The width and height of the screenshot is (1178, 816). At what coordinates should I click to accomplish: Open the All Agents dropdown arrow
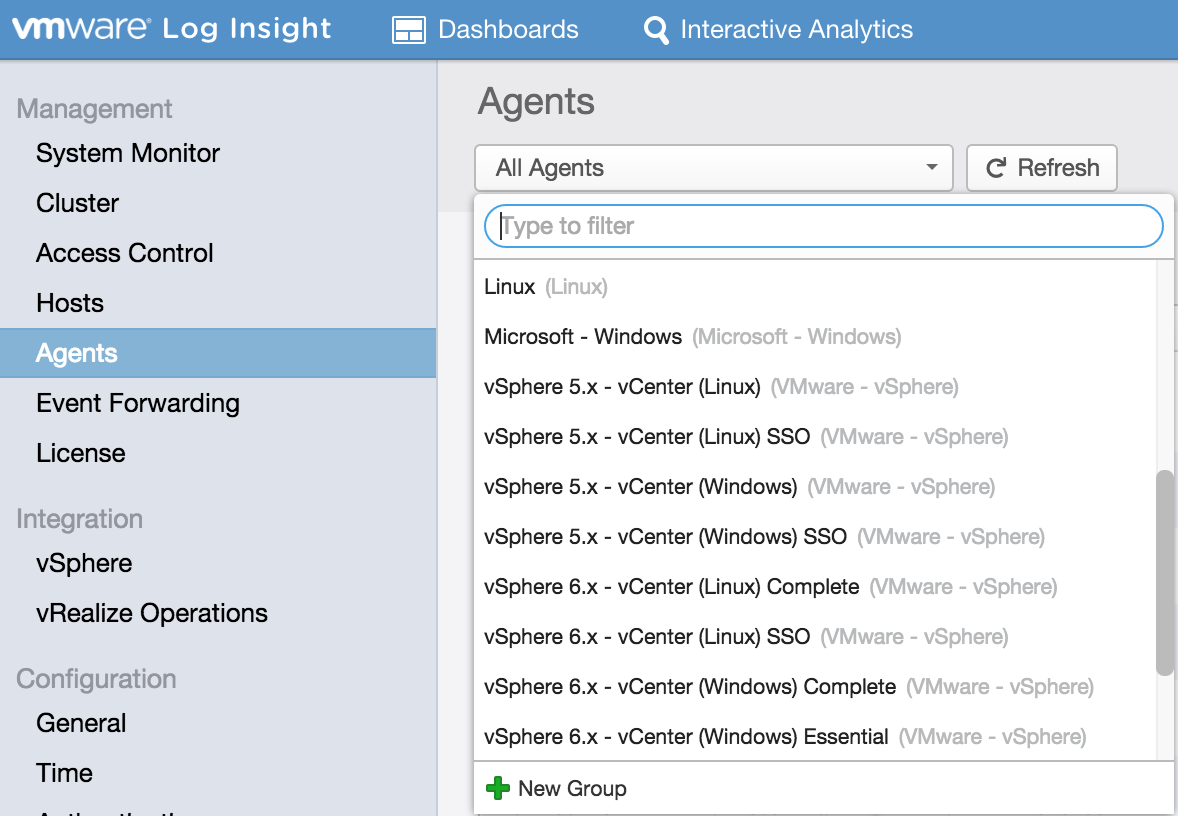tap(932, 168)
